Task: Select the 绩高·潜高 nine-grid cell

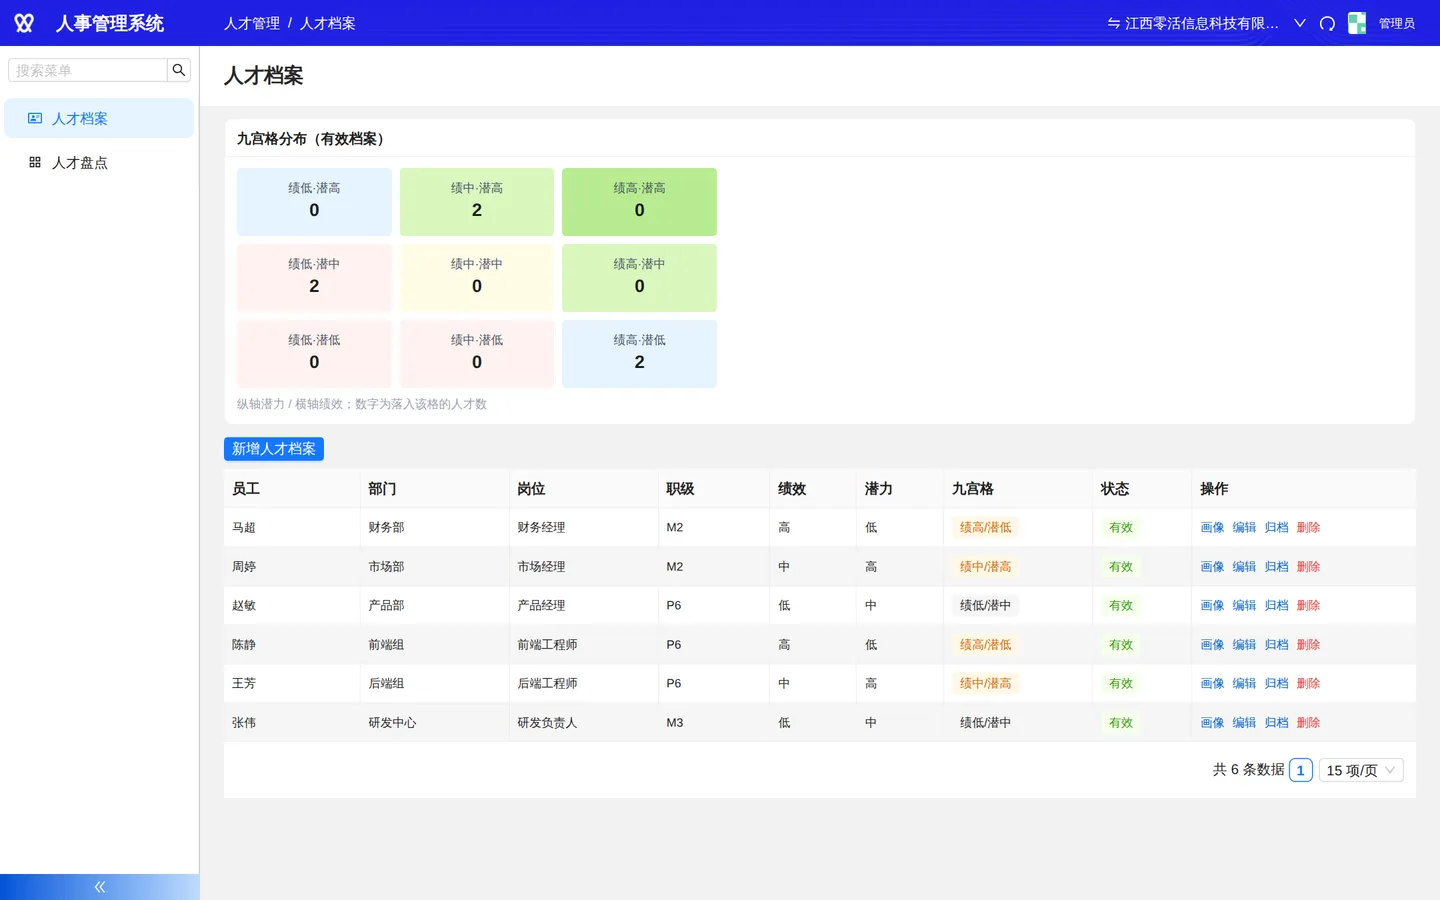Action: click(640, 202)
